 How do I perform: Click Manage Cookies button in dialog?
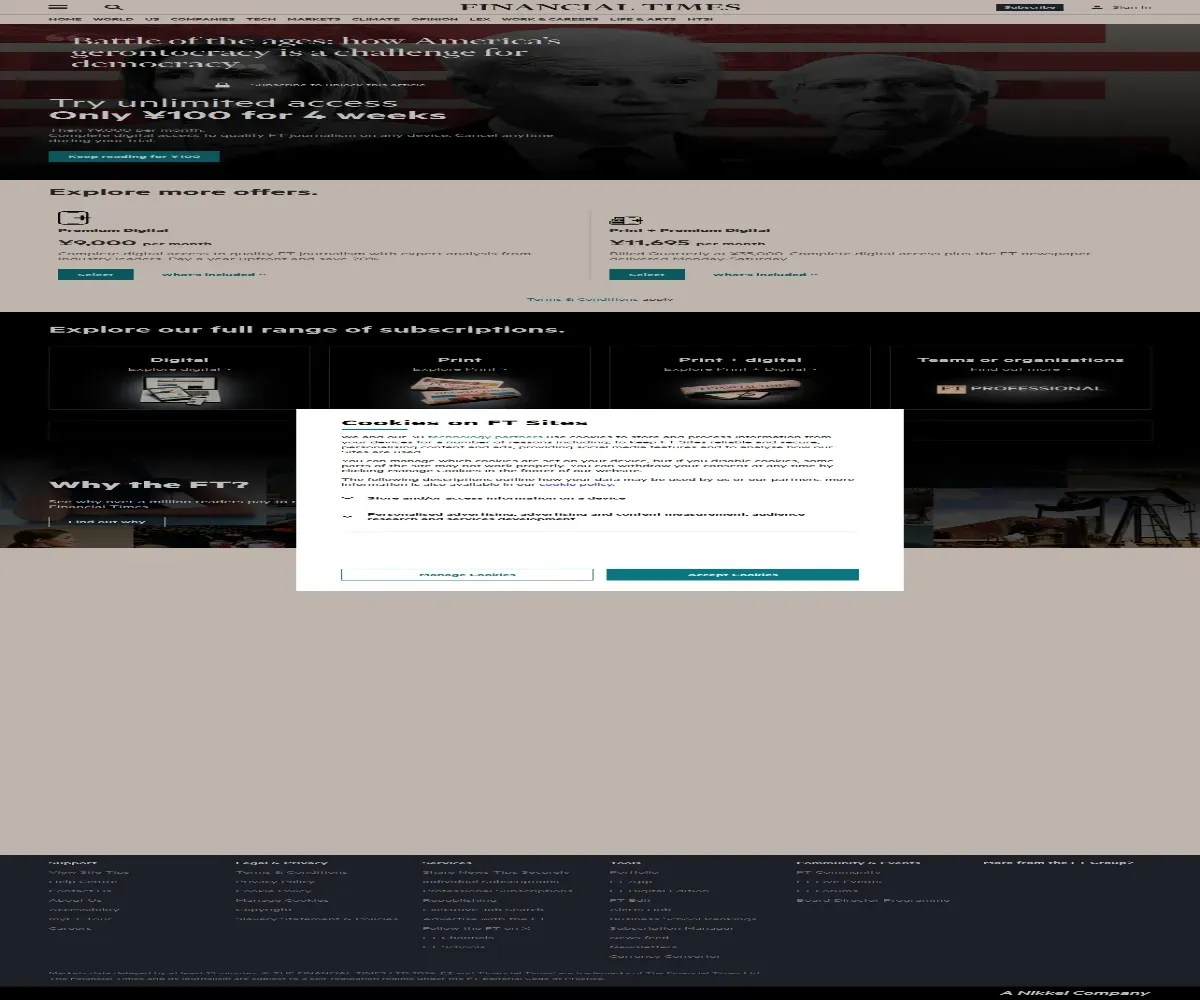467,575
